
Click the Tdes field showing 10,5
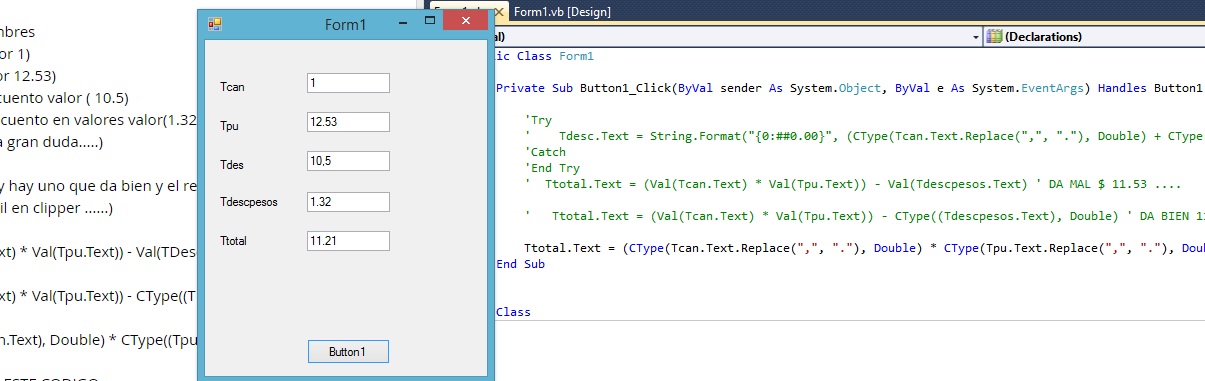click(348, 161)
